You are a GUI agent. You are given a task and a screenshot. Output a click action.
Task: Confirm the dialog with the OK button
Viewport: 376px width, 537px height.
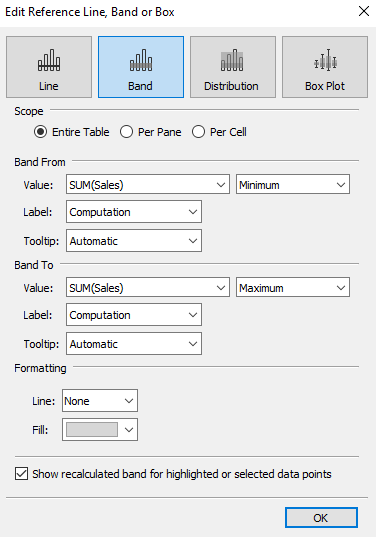point(321,517)
